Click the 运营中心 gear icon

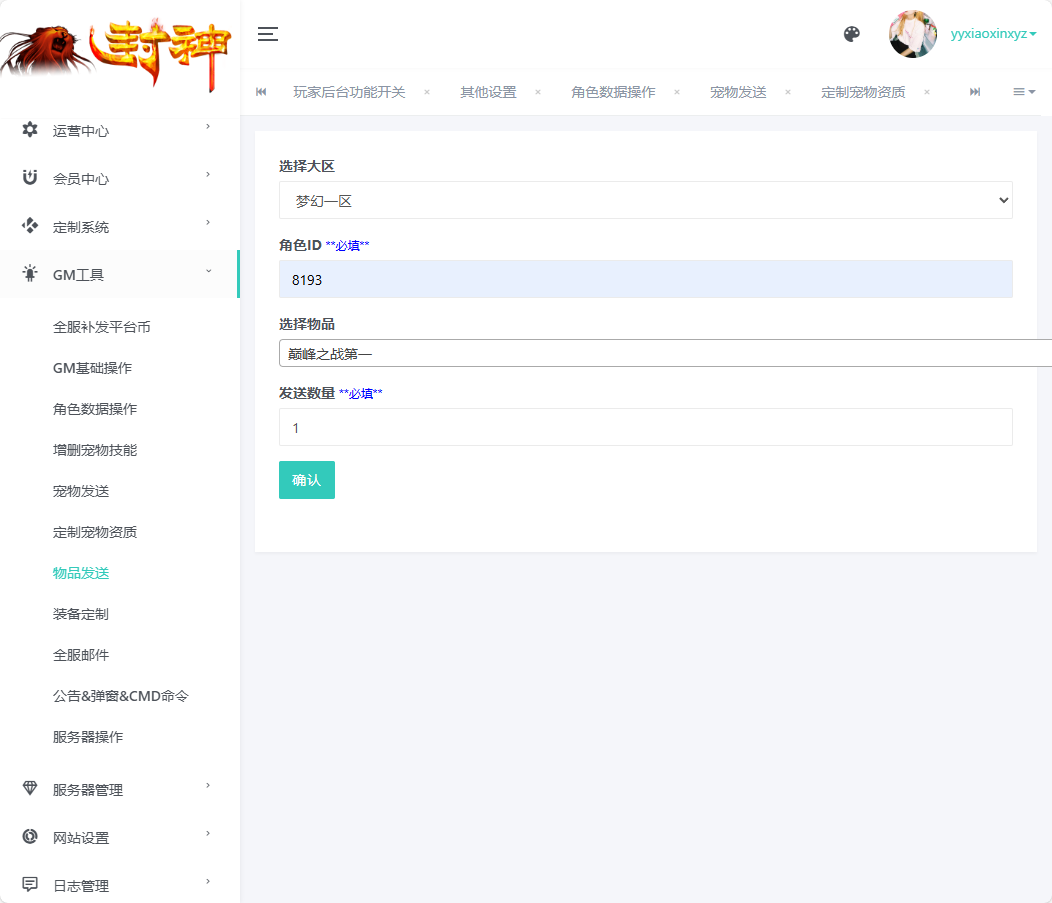(x=29, y=129)
